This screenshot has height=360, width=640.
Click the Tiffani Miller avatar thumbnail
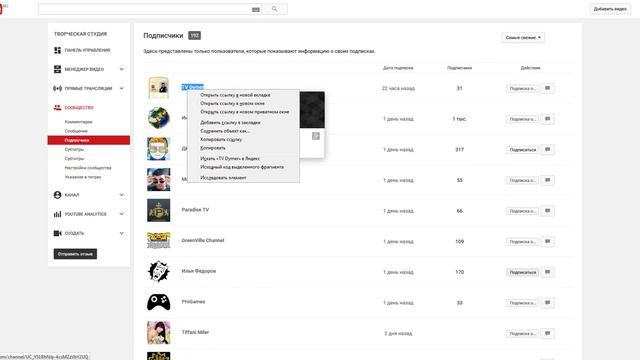click(x=158, y=333)
